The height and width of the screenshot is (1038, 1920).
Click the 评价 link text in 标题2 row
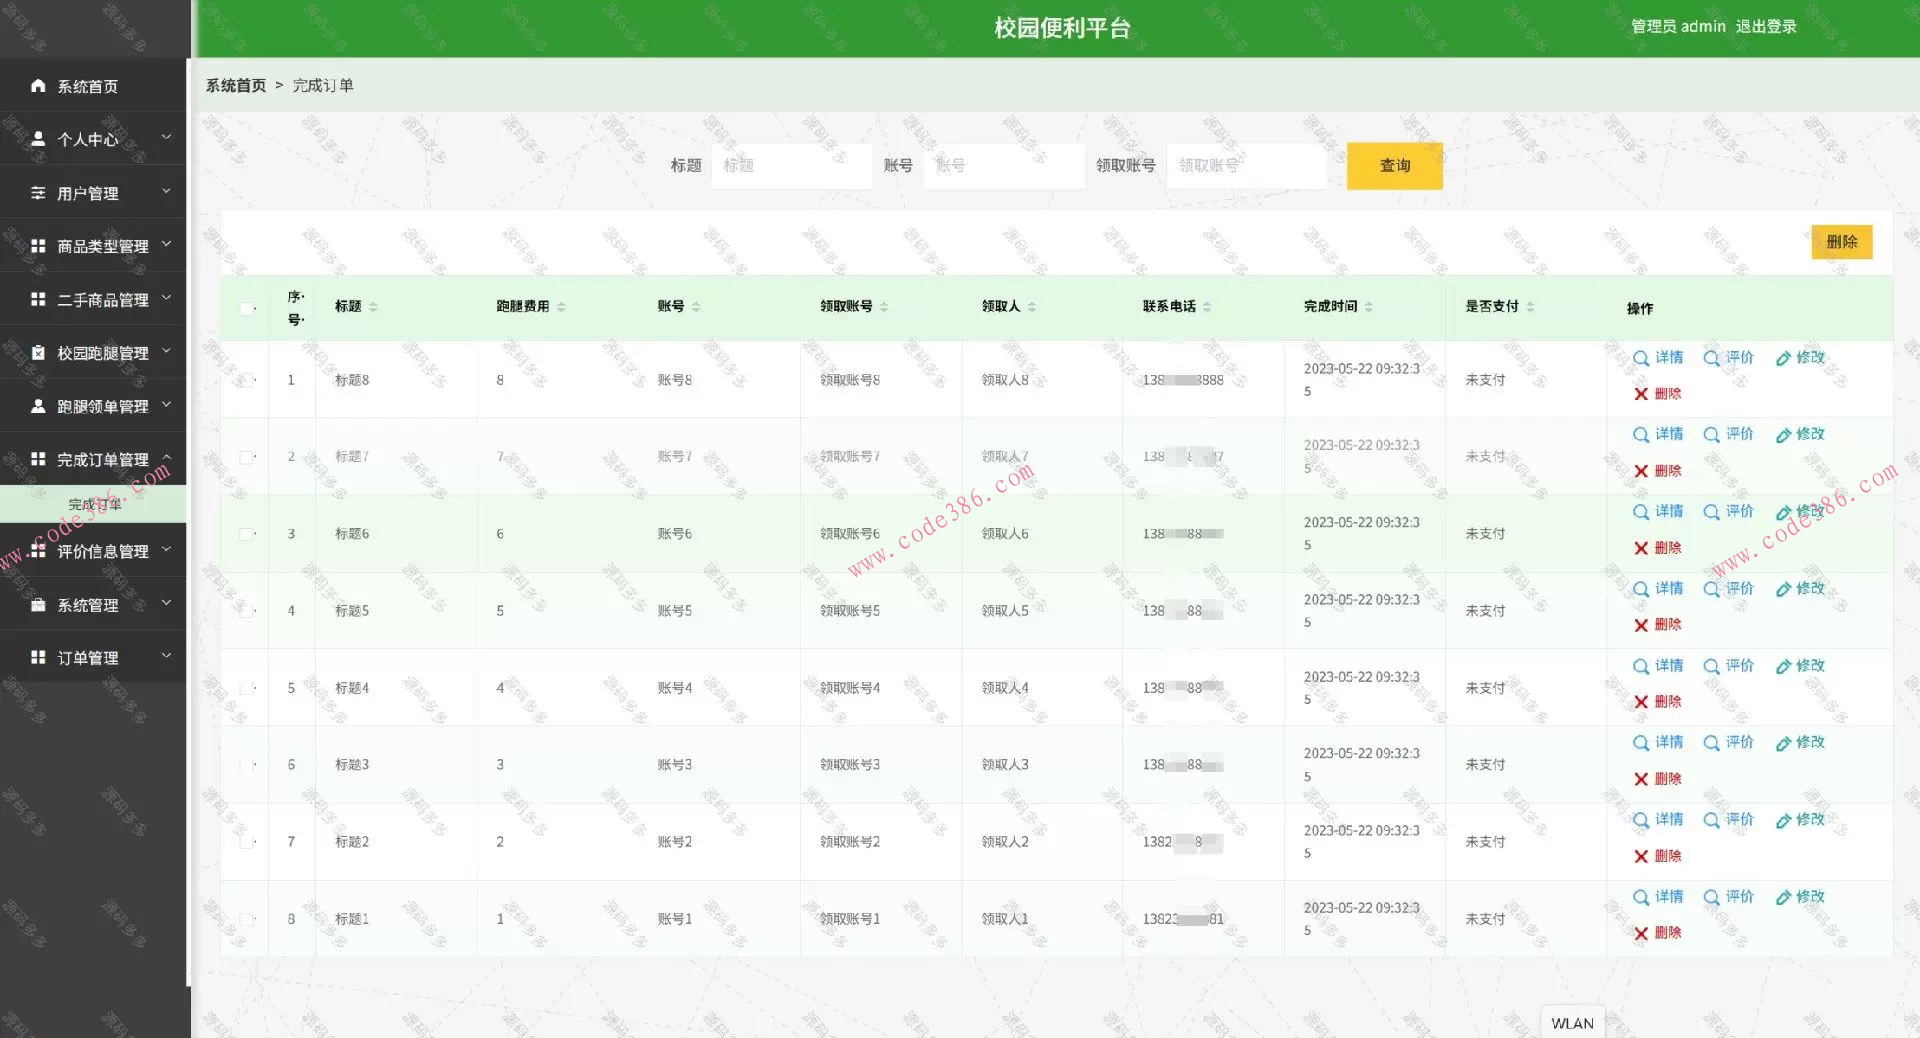1740,819
